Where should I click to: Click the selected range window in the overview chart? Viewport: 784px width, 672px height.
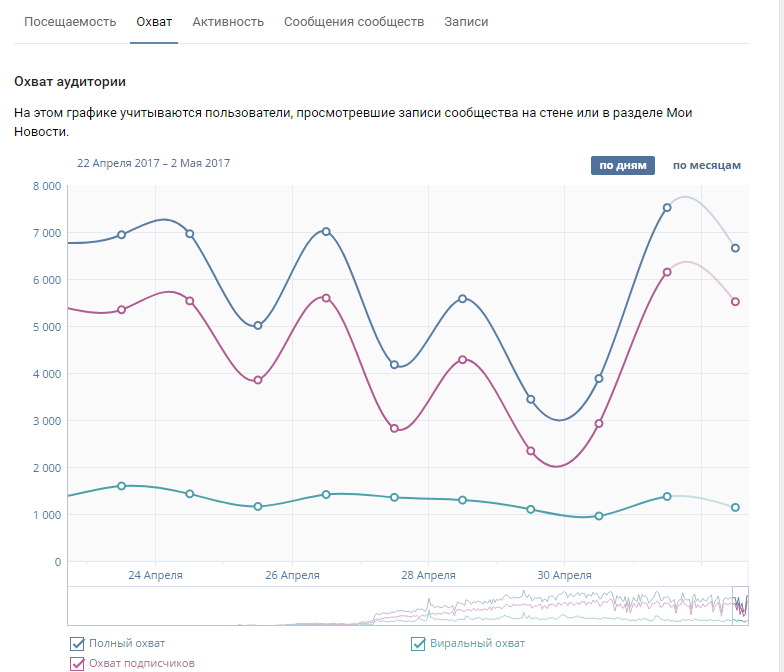(740, 605)
